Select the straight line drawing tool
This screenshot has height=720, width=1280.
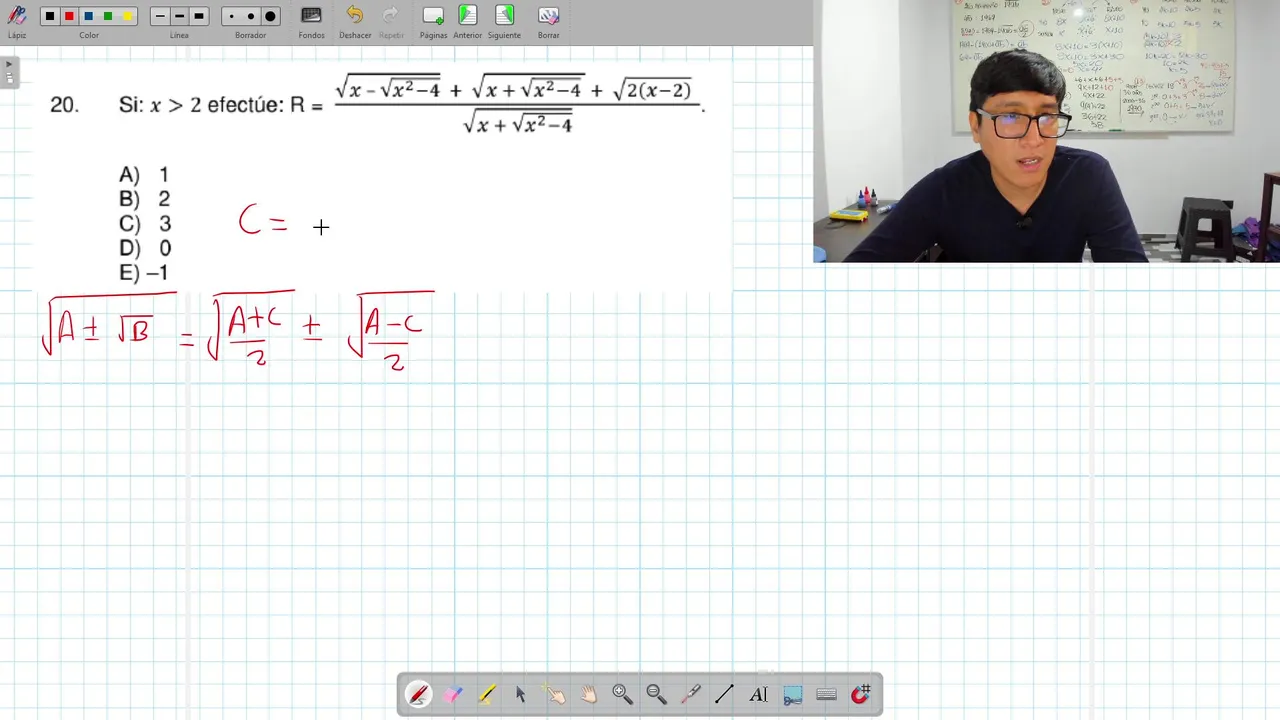724,694
